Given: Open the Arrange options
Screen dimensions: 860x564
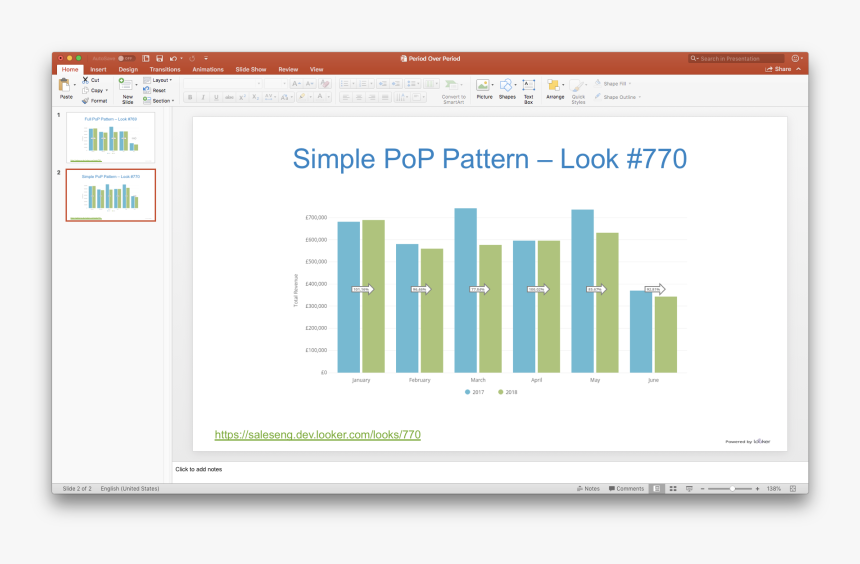Looking at the screenshot, I should (x=555, y=89).
